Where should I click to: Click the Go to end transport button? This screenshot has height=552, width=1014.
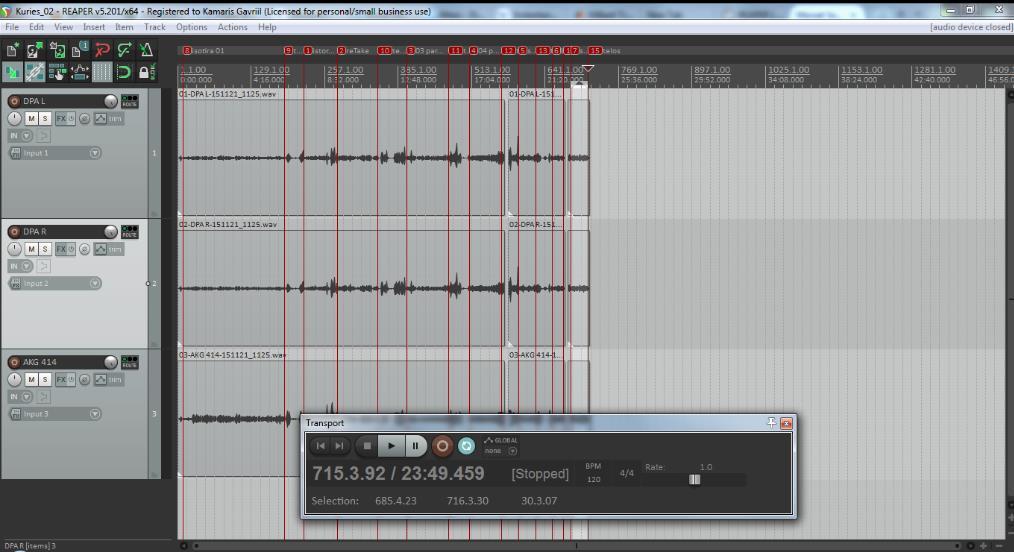pyautogui.click(x=340, y=446)
